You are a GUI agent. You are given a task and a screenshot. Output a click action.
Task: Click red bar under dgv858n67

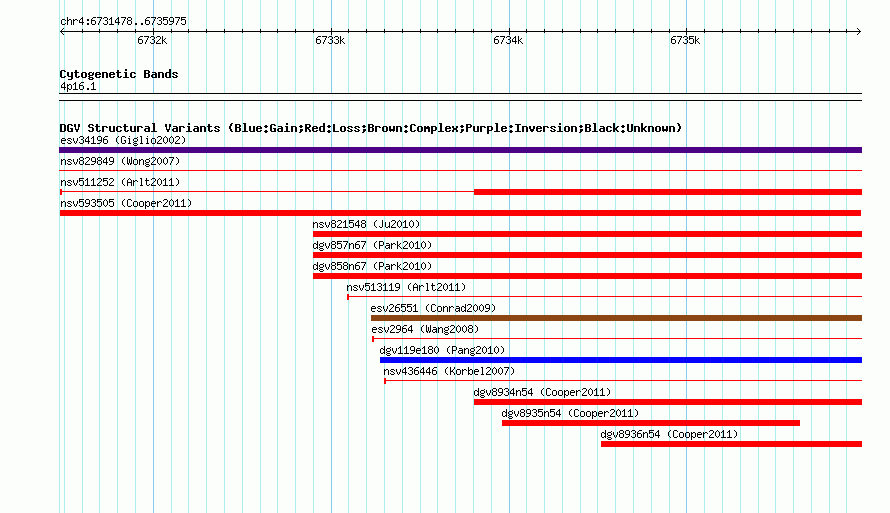pyautogui.click(x=587, y=276)
